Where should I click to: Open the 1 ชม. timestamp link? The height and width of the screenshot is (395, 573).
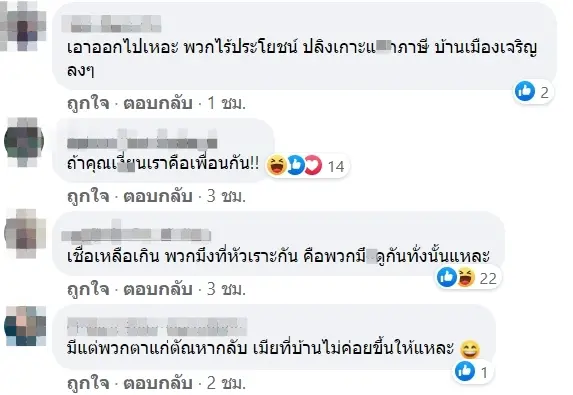pos(227,104)
